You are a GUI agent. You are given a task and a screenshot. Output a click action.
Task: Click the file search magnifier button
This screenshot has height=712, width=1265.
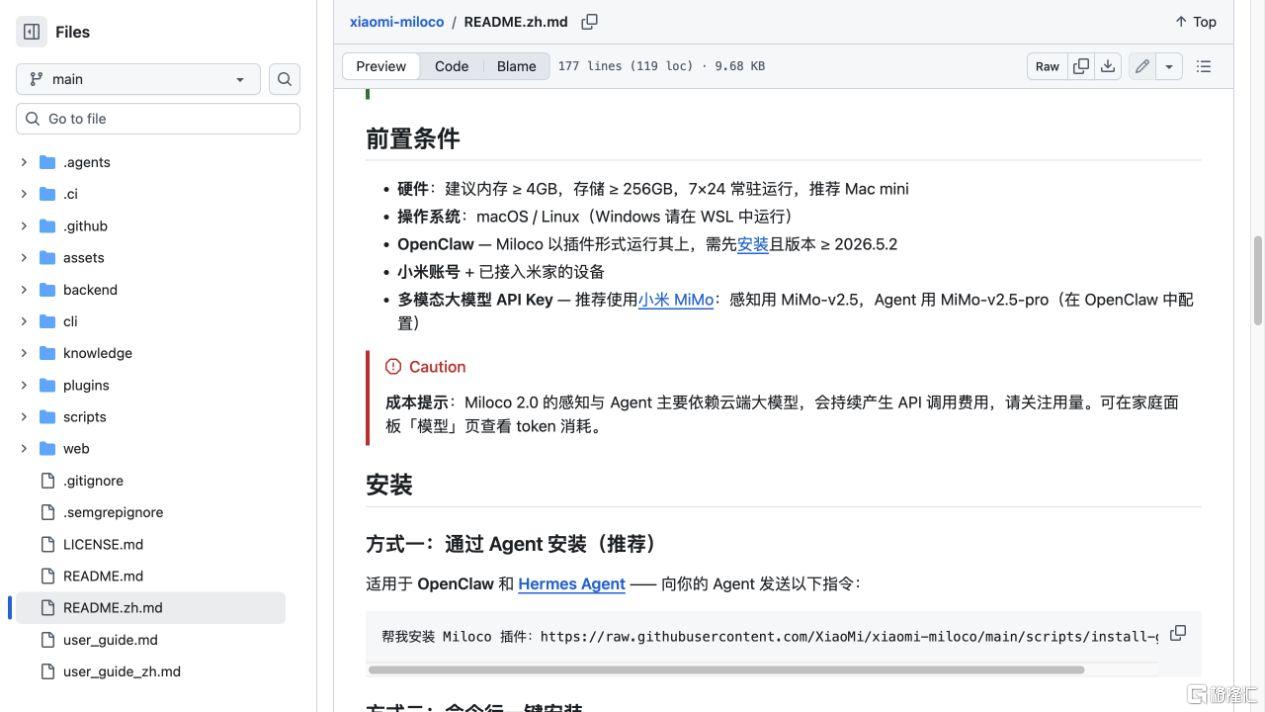pyautogui.click(x=285, y=79)
